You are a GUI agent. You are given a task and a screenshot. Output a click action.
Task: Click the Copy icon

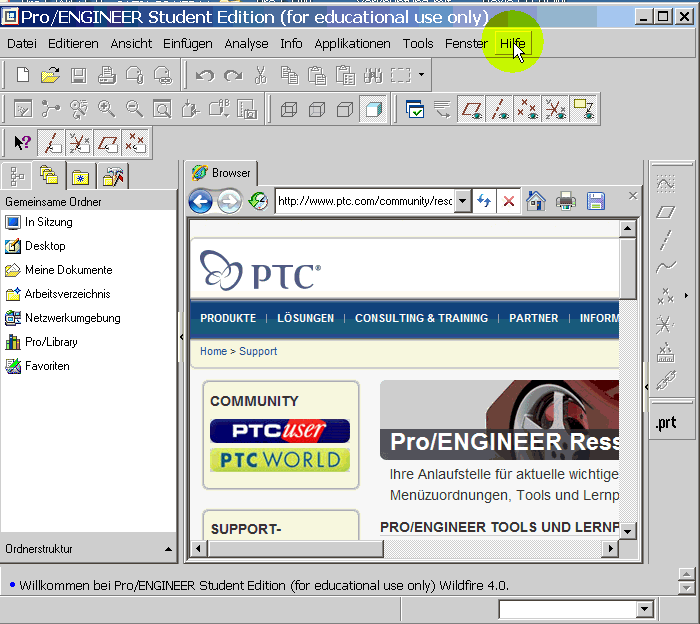tap(289, 75)
